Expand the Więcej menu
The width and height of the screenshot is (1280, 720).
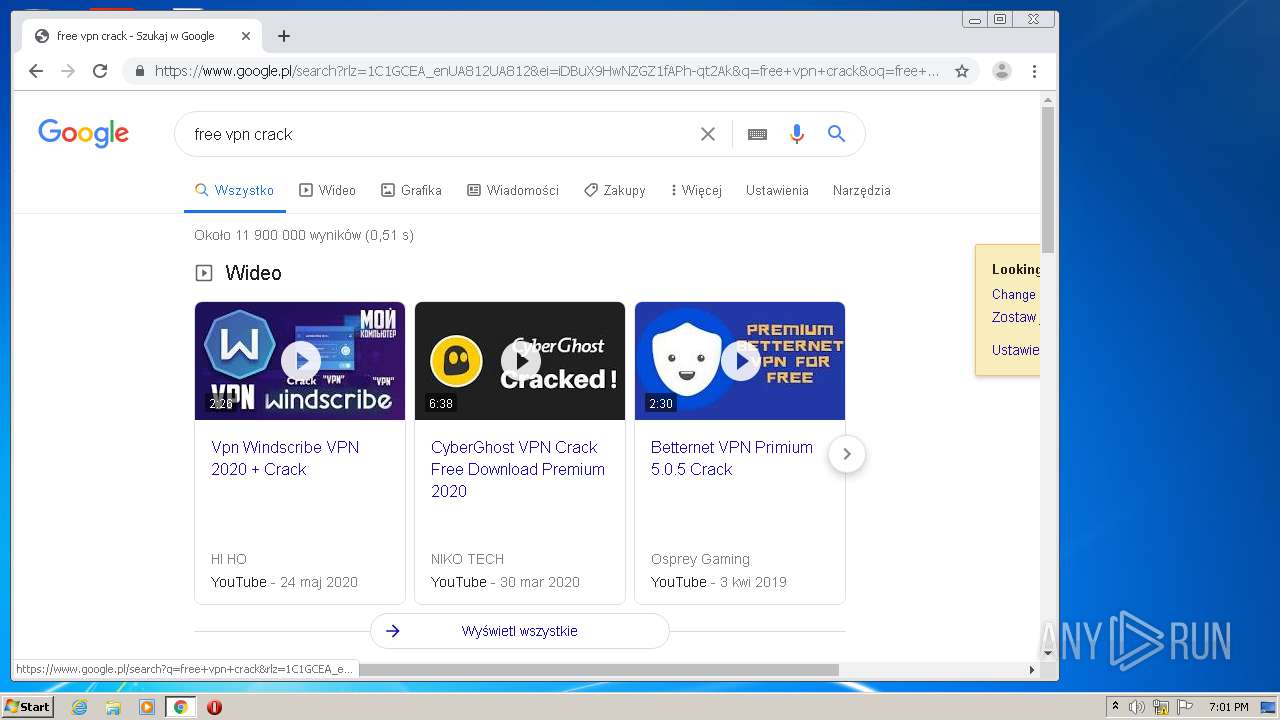[696, 190]
